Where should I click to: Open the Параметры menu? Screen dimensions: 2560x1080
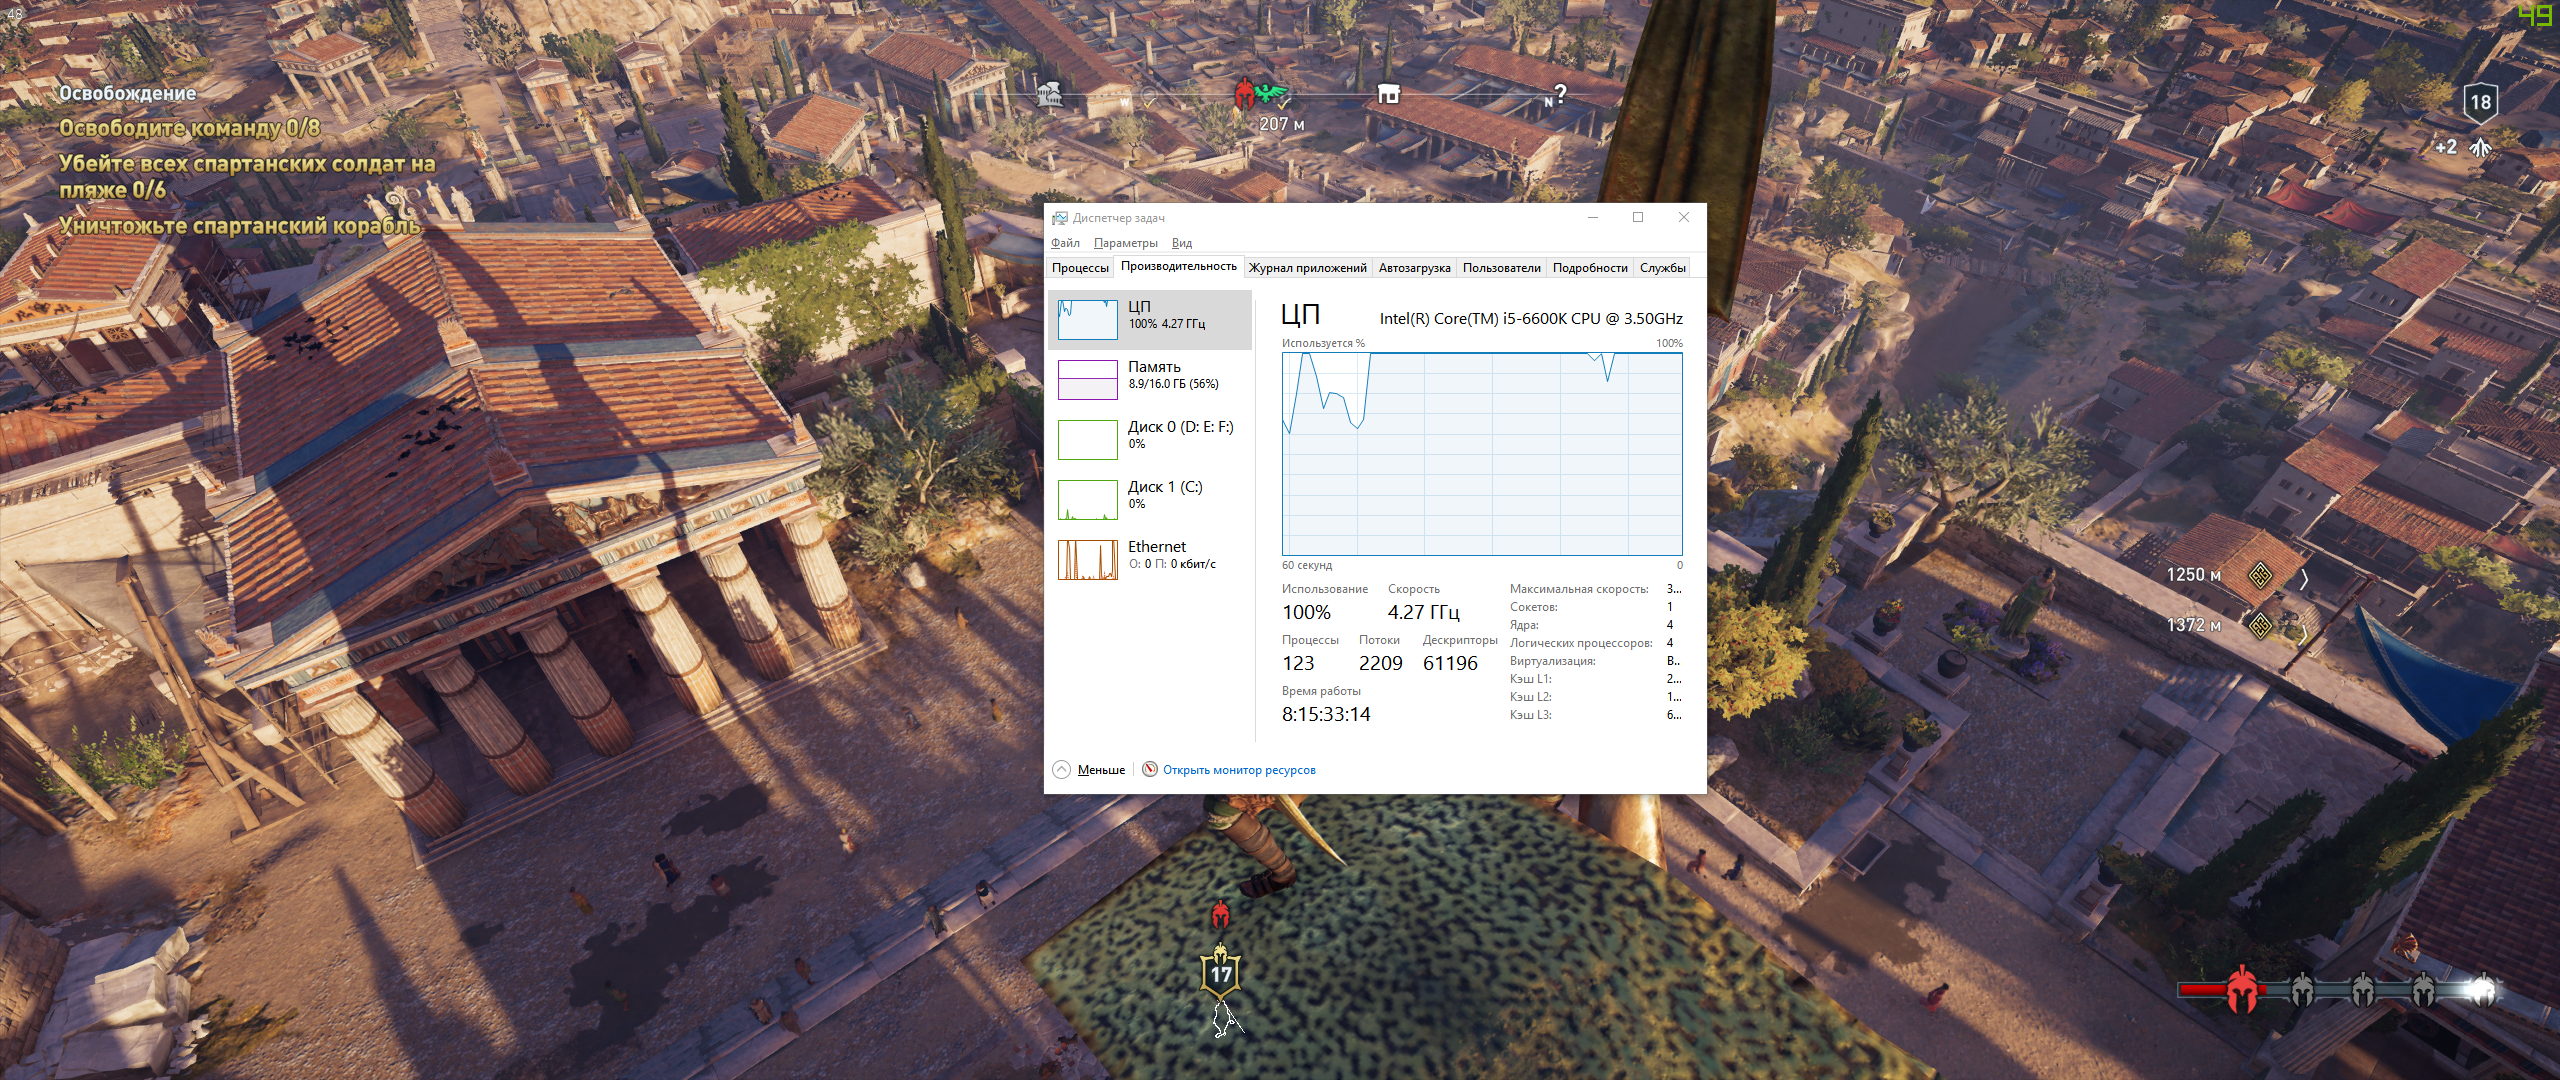tap(1125, 243)
